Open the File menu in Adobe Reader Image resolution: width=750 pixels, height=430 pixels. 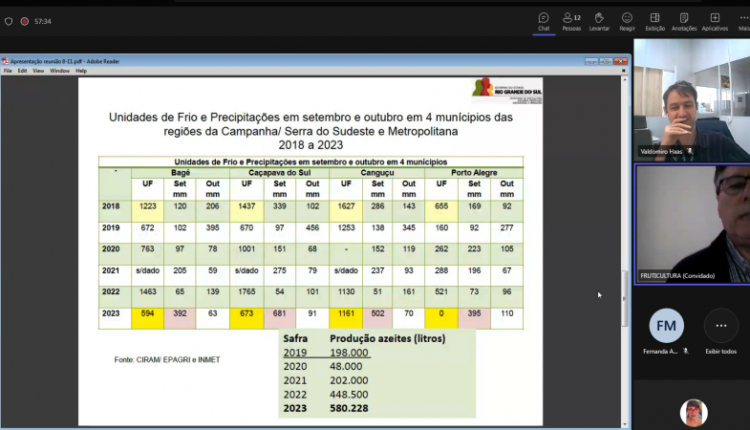(8, 71)
